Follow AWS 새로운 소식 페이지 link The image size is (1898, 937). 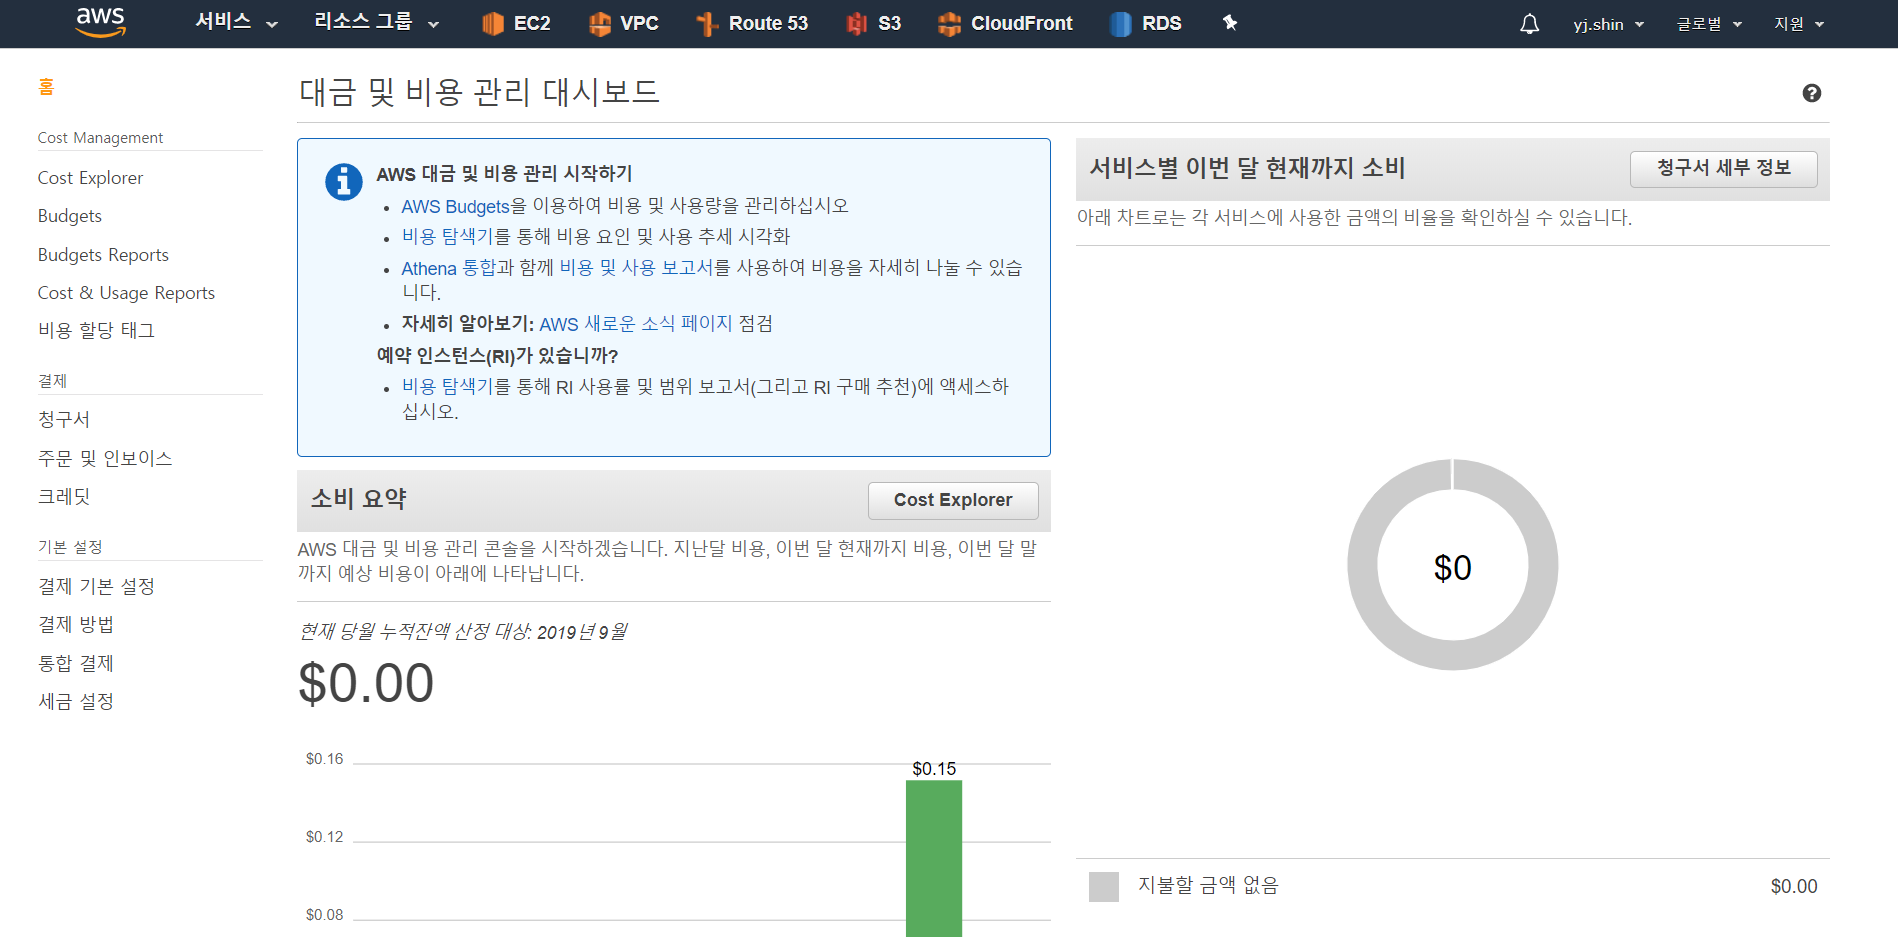(x=636, y=324)
